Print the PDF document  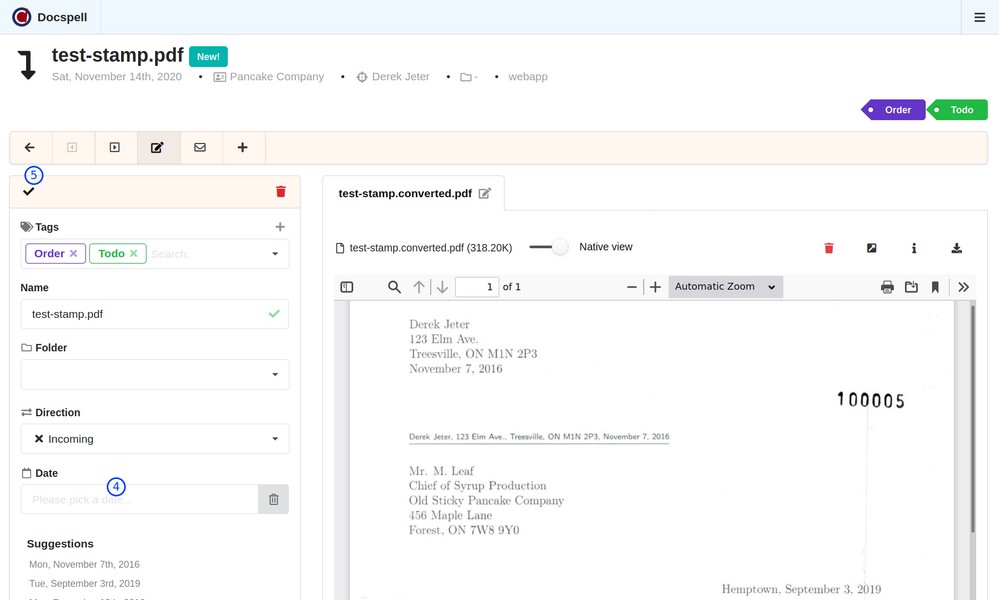tap(887, 287)
